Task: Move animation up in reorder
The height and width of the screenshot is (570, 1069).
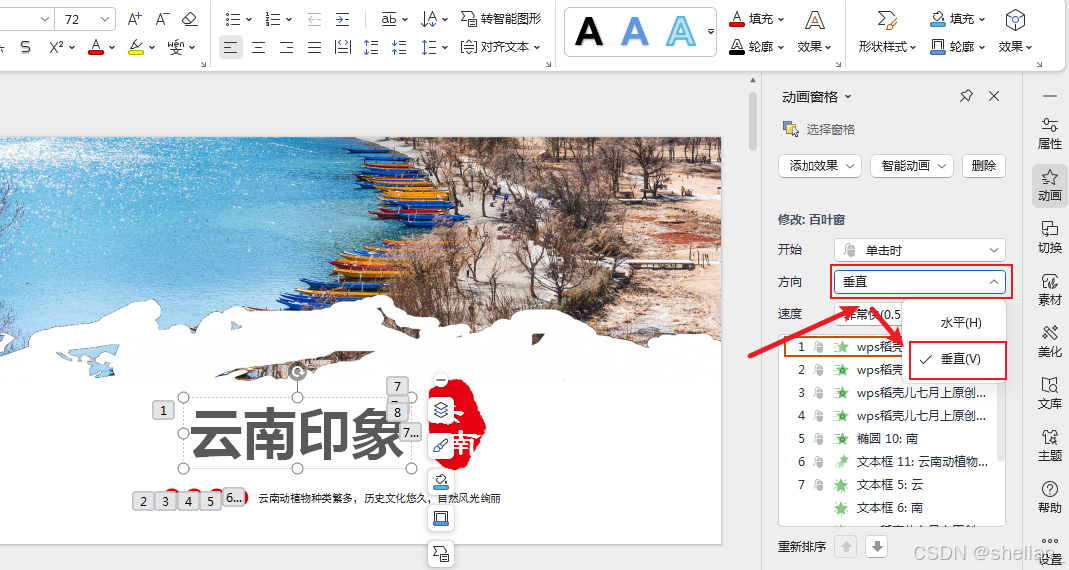Action: point(846,546)
